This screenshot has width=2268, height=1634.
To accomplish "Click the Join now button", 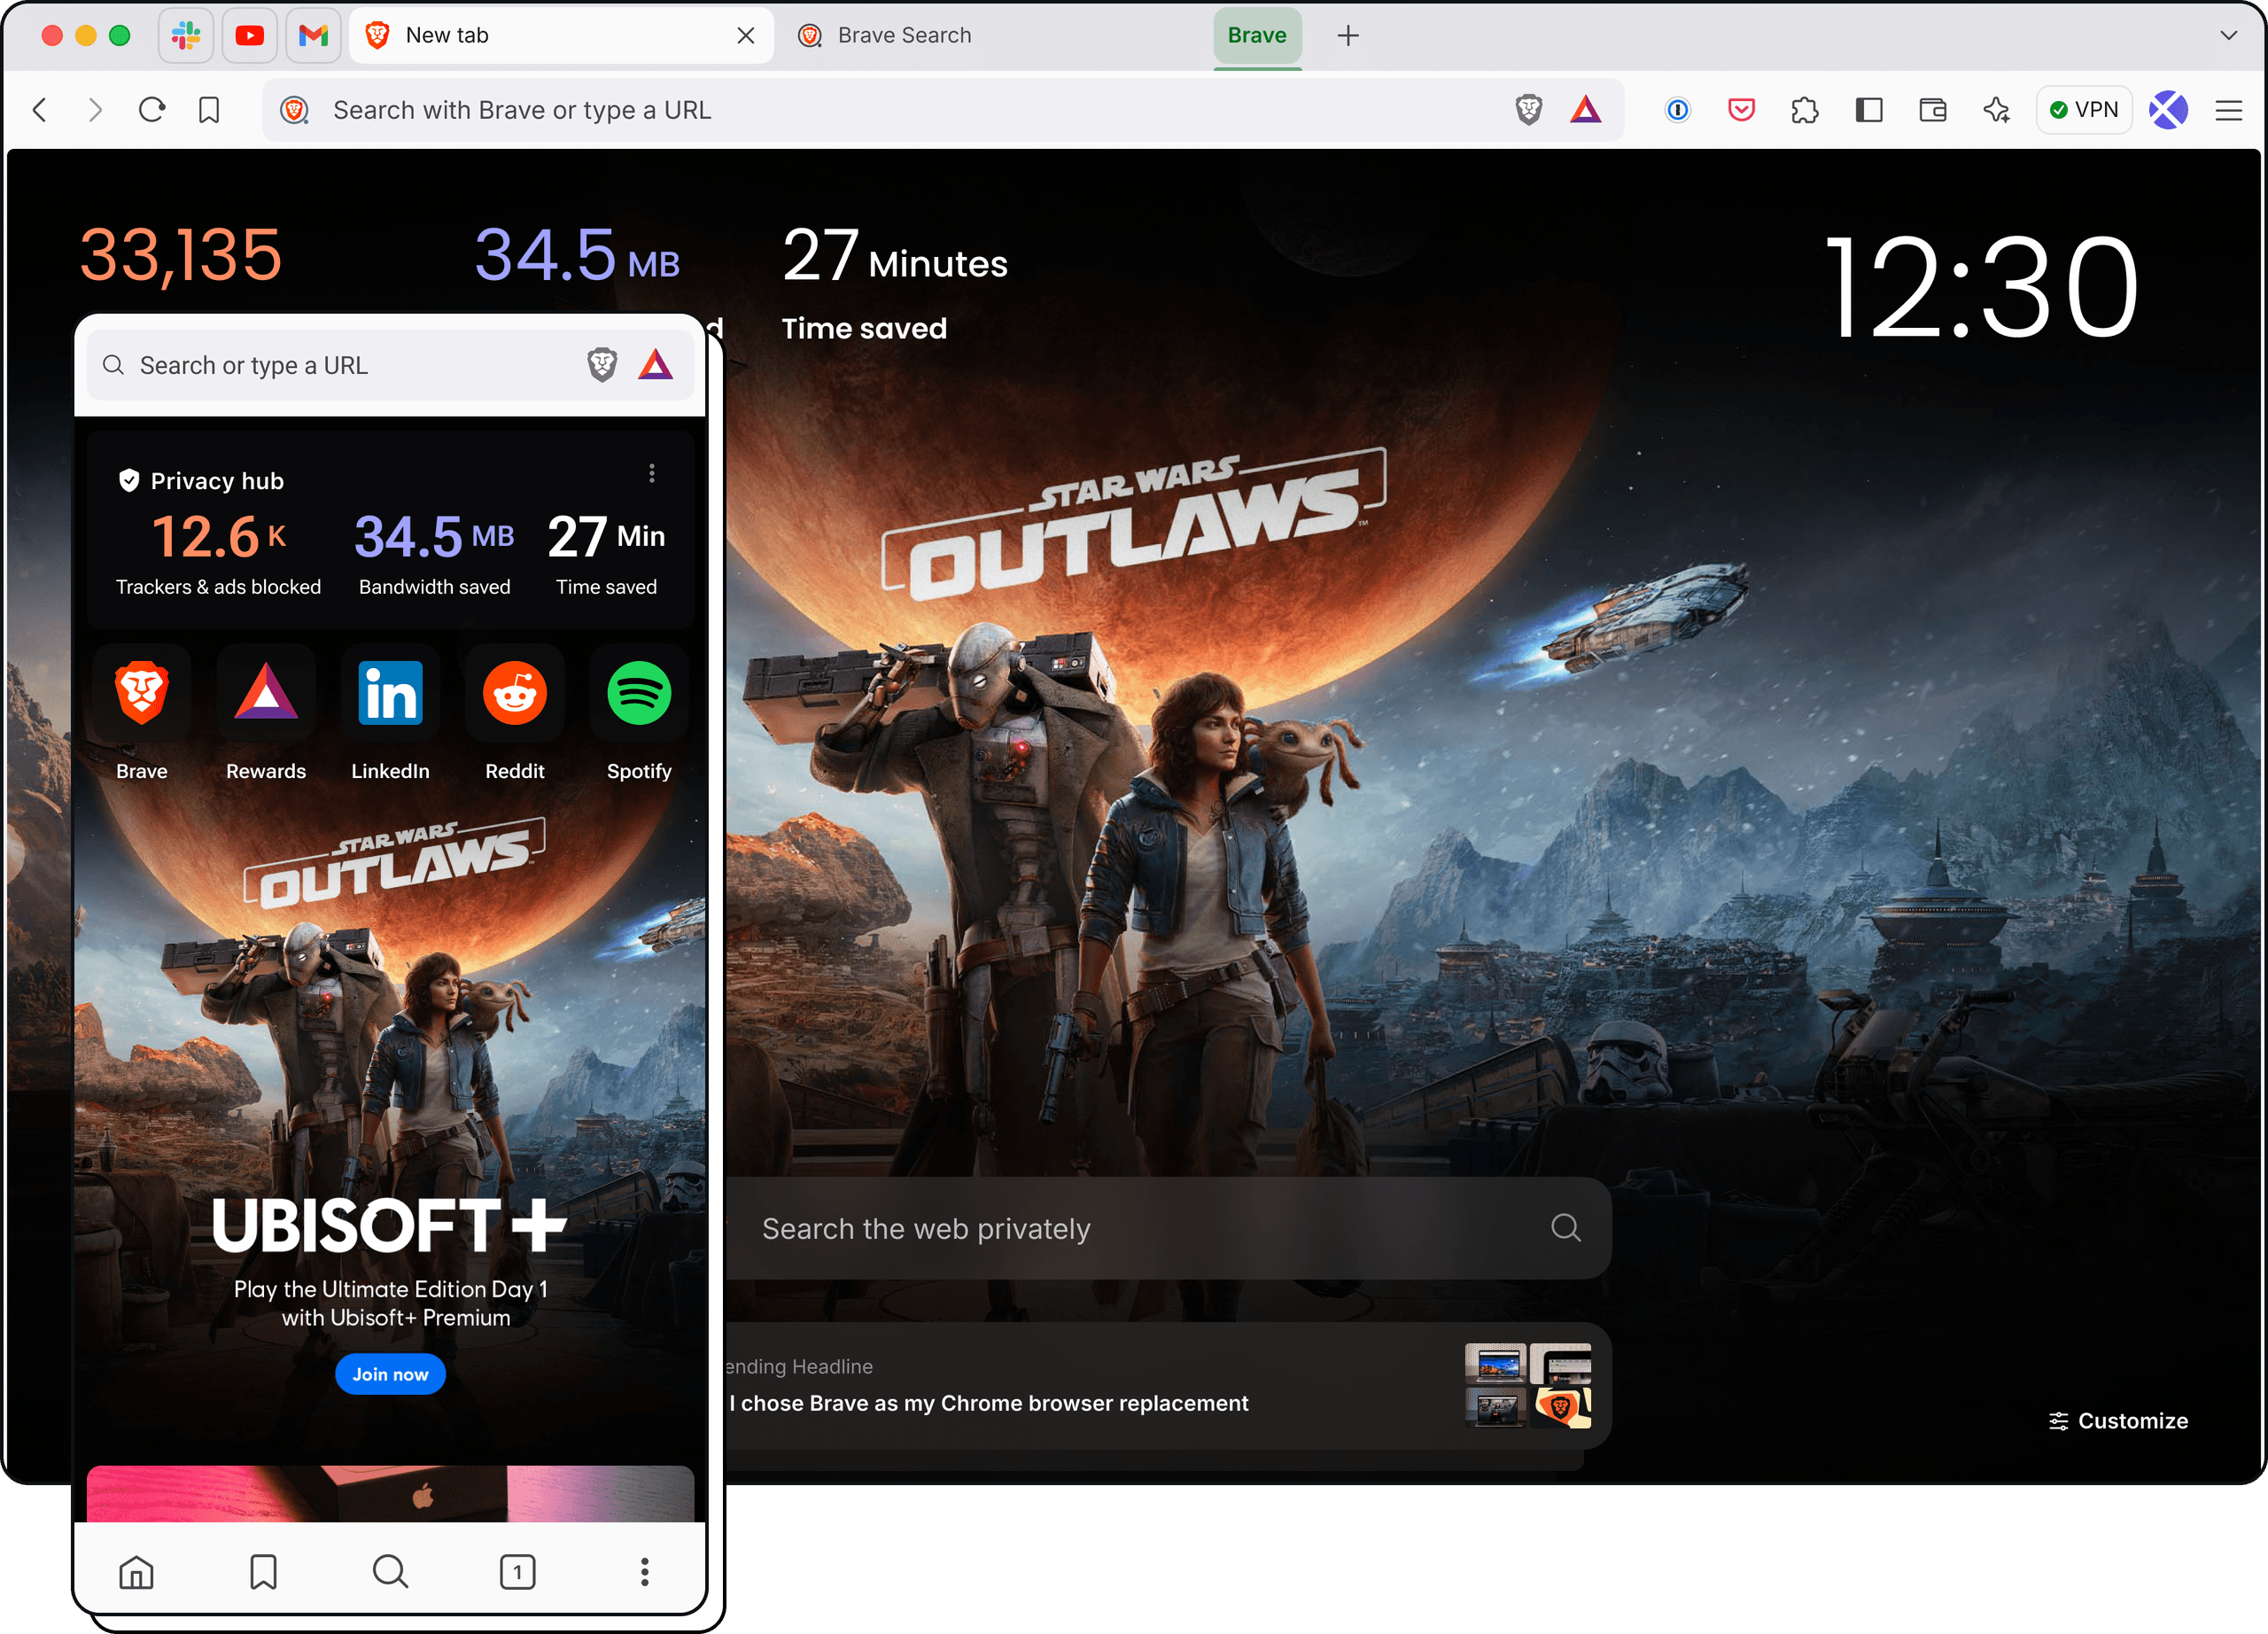I will click(390, 1375).
